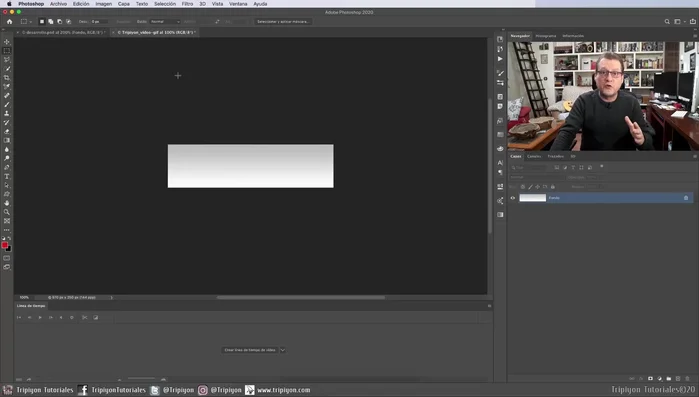Select the Move tool

7,42
